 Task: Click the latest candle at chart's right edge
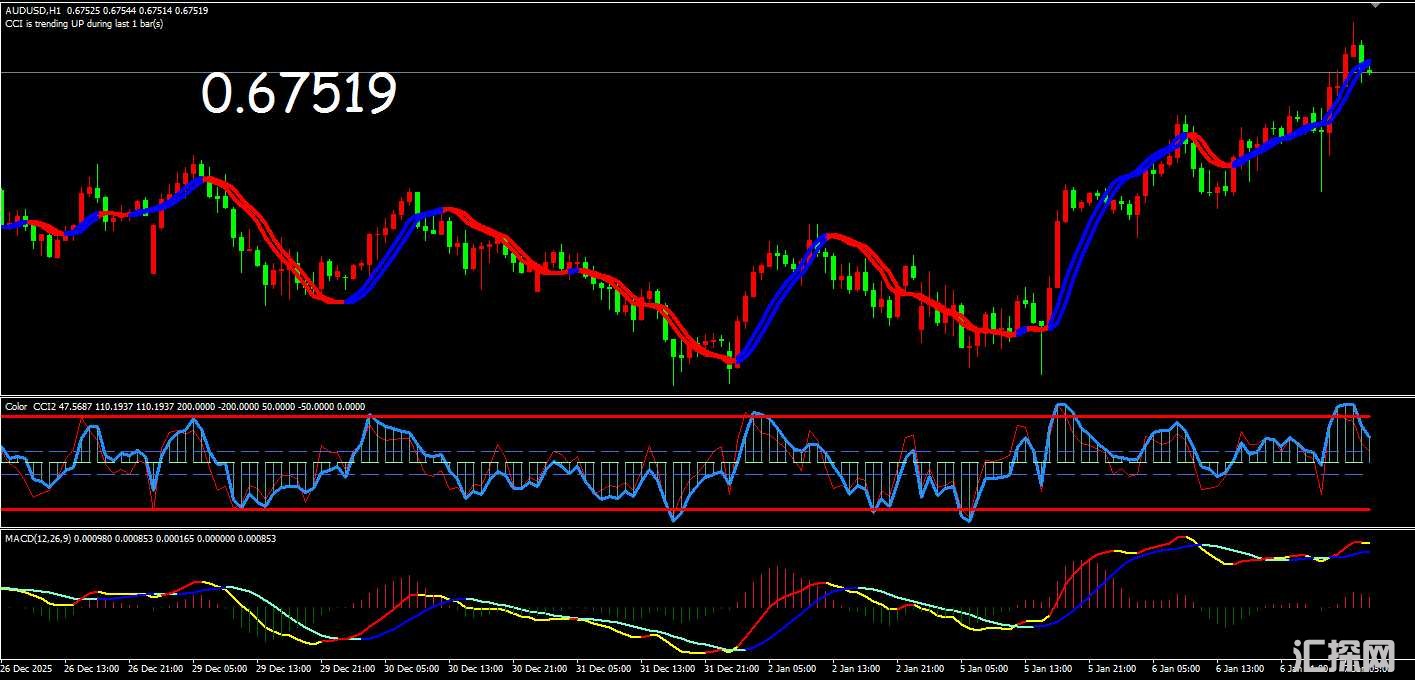[1369, 68]
